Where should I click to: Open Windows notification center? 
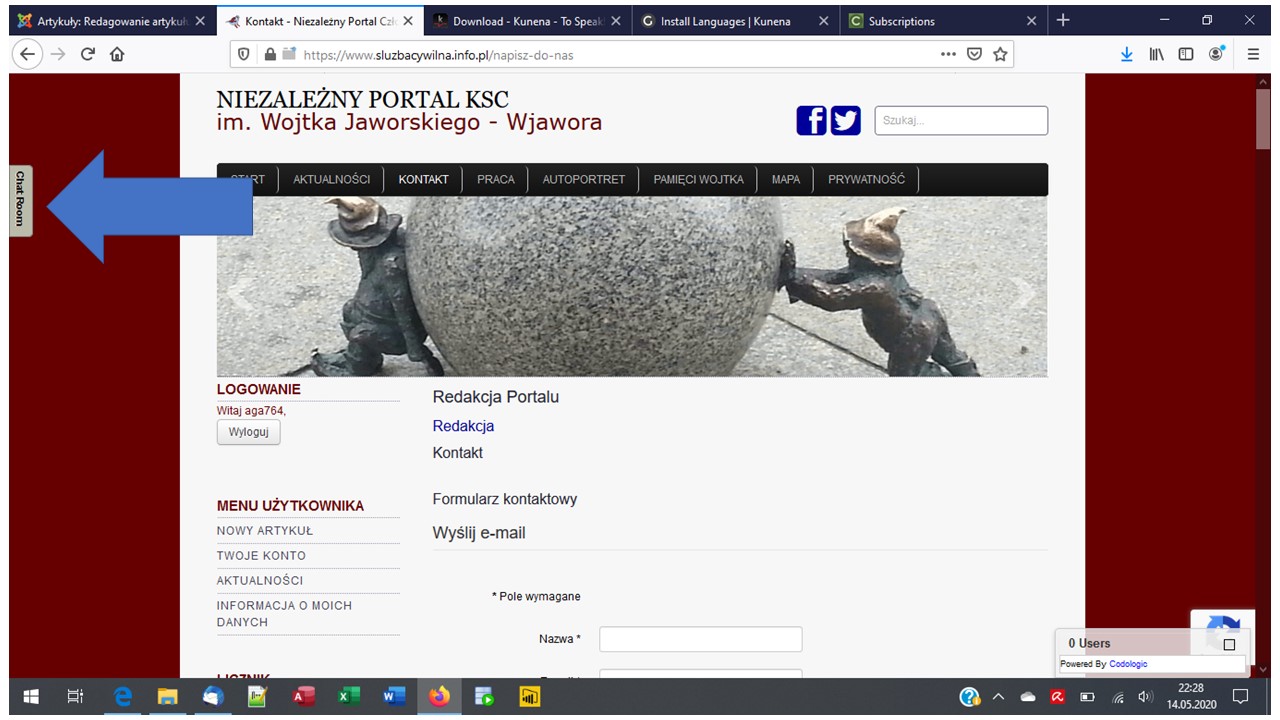coord(1240,697)
